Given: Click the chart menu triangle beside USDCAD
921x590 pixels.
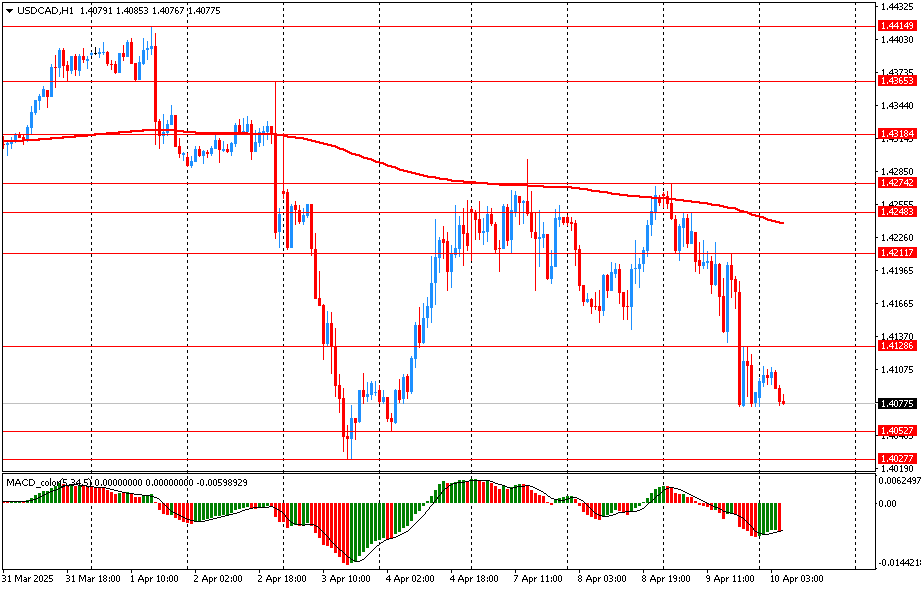Looking at the screenshot, I should [7, 10].
